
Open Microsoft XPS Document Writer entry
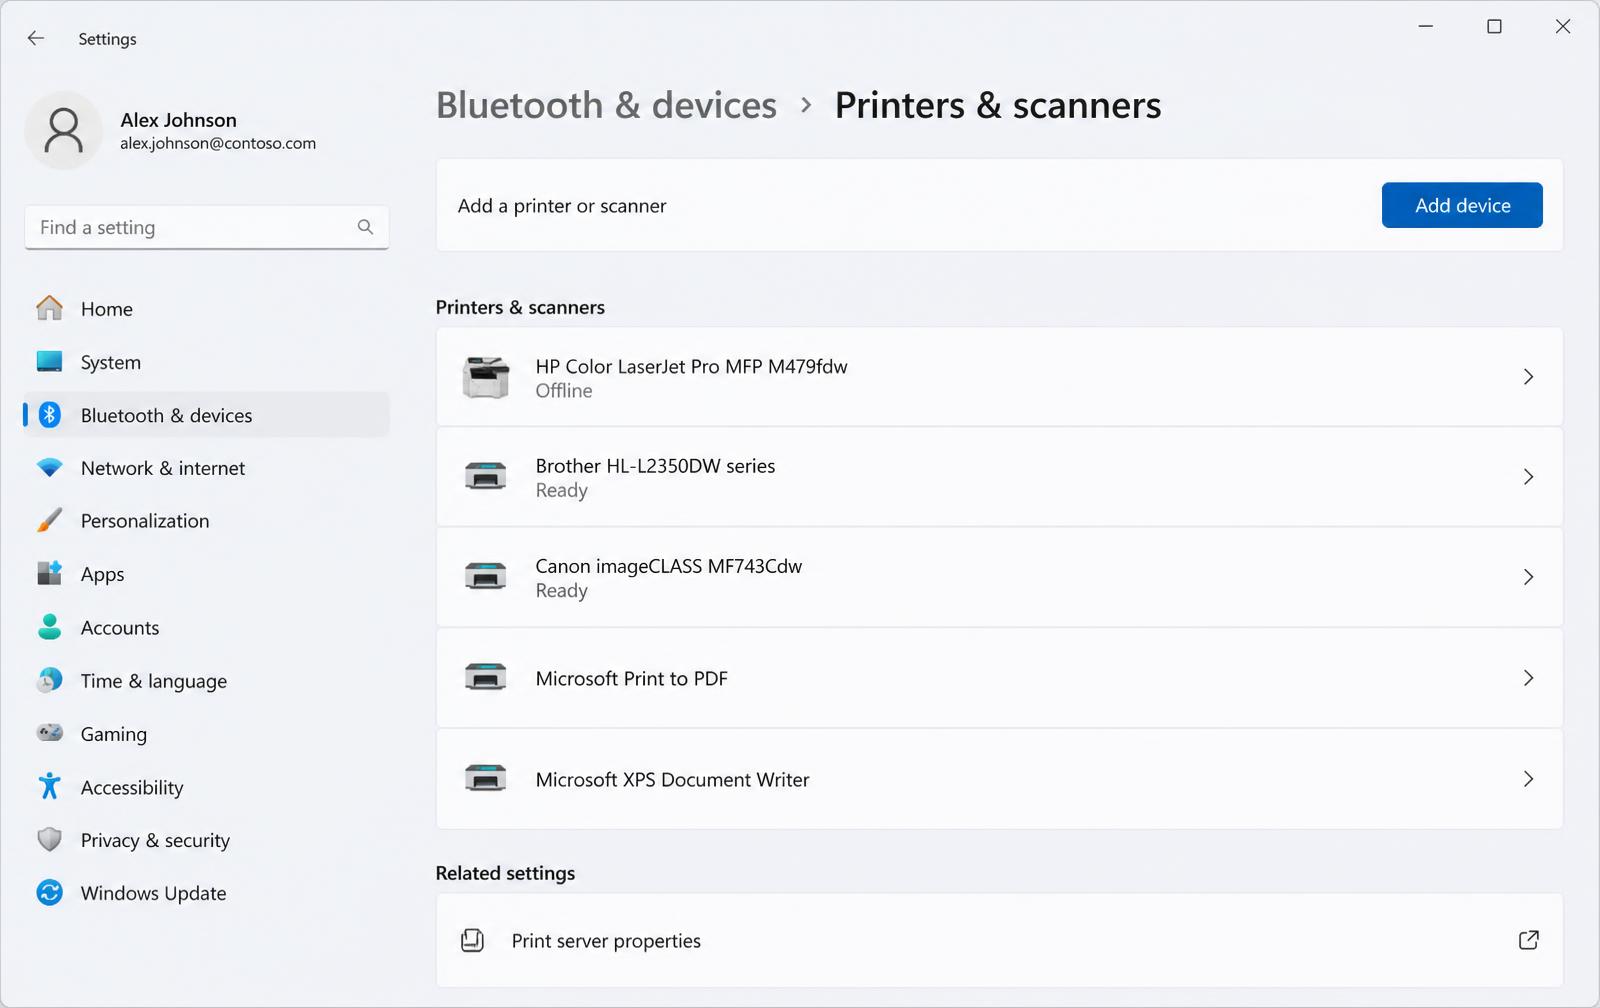click(x=999, y=779)
